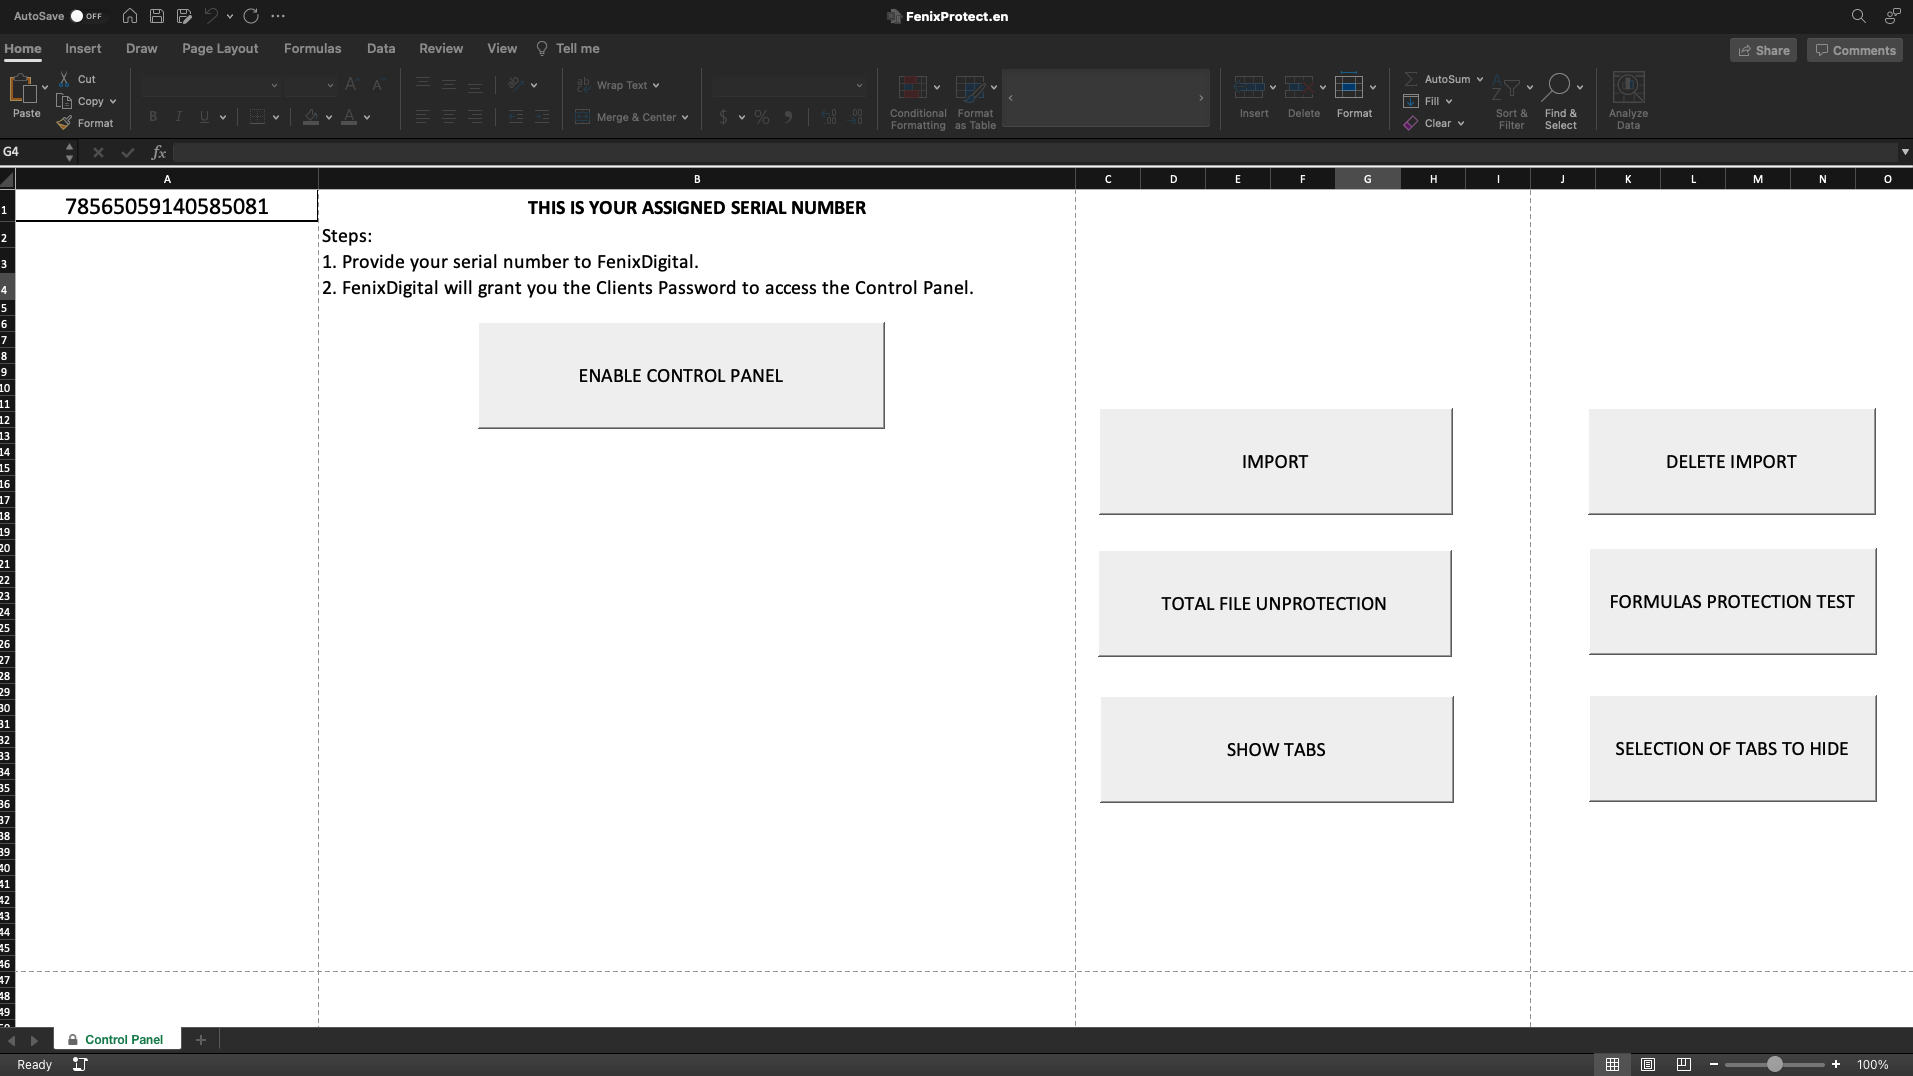
Task: Click the Share button
Action: point(1764,50)
